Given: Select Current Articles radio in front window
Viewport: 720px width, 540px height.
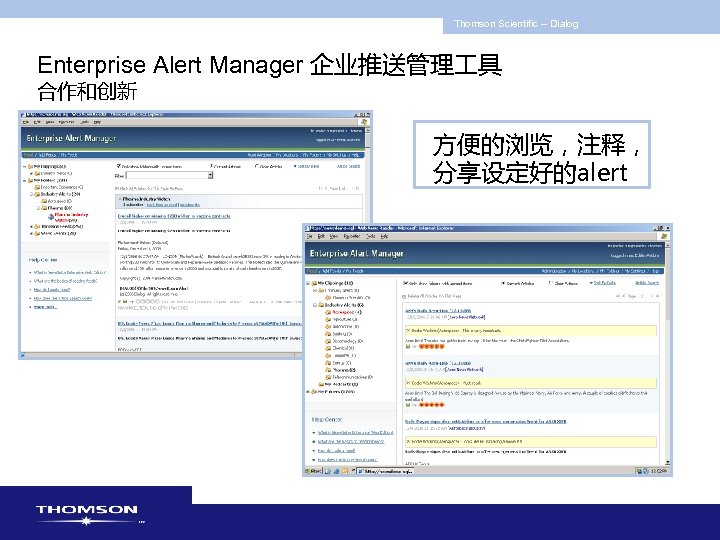Looking at the screenshot, I should pyautogui.click(x=503, y=283).
